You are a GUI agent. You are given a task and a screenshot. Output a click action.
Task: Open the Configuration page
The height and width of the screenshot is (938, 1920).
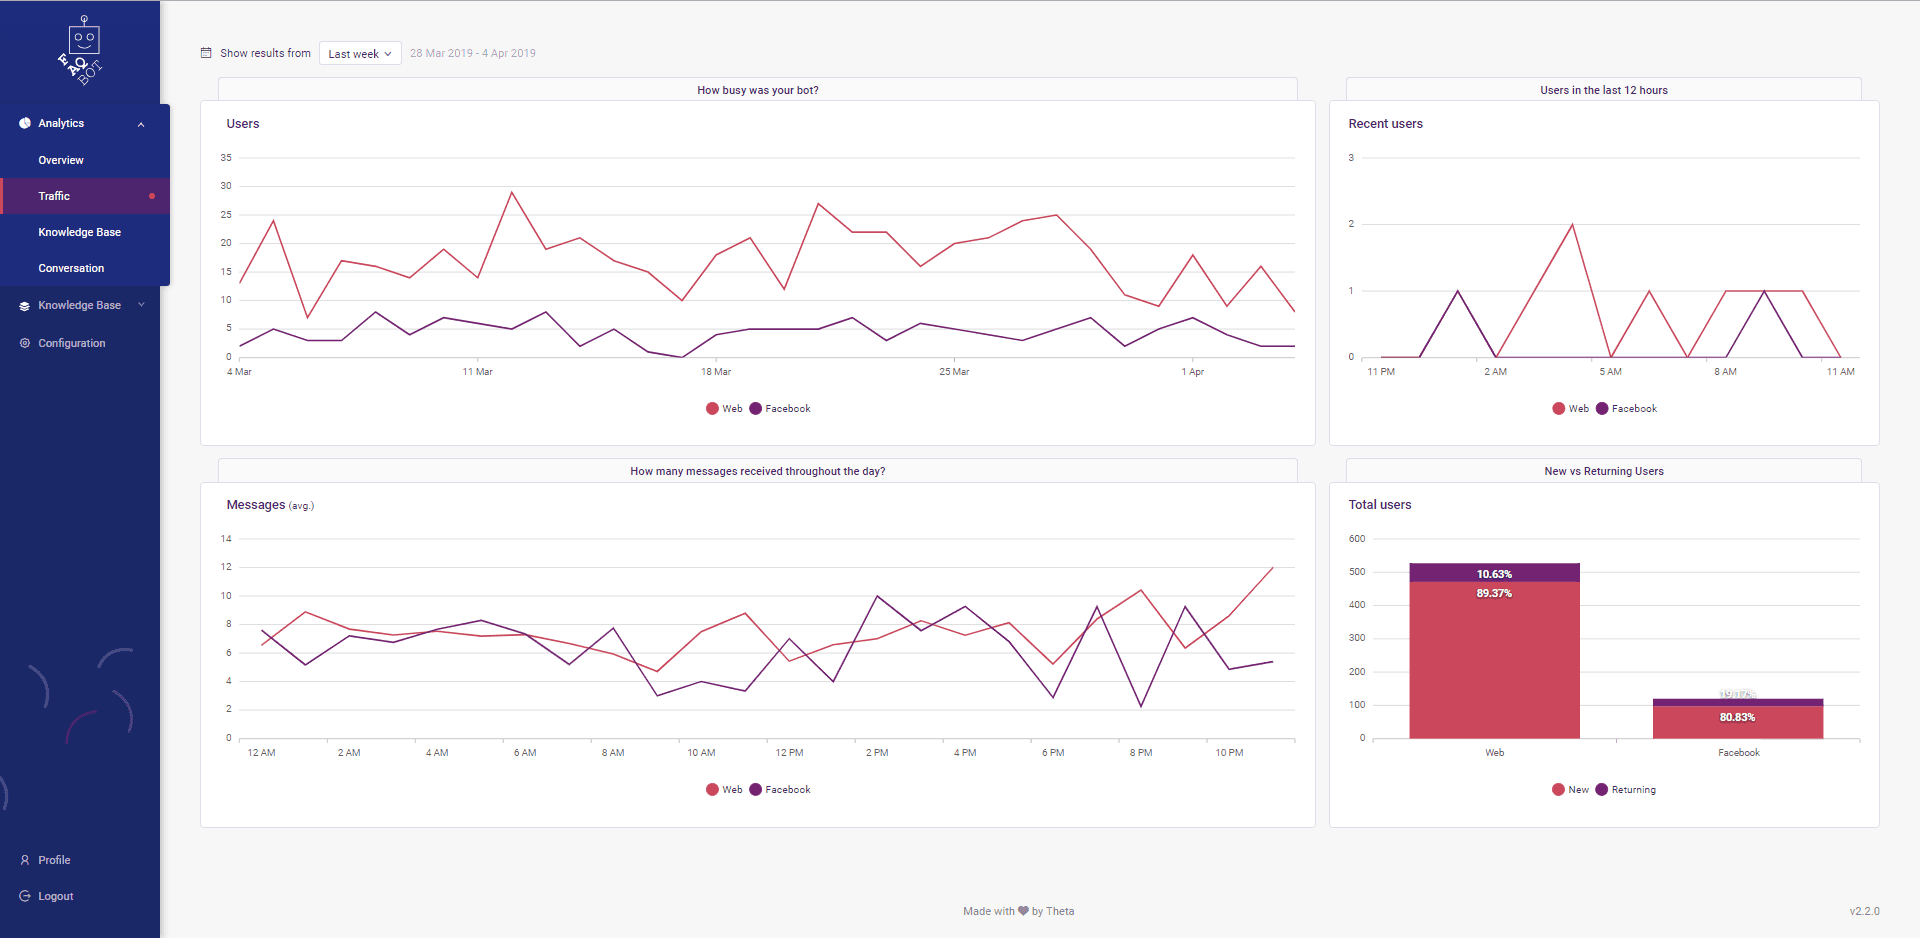coord(72,343)
